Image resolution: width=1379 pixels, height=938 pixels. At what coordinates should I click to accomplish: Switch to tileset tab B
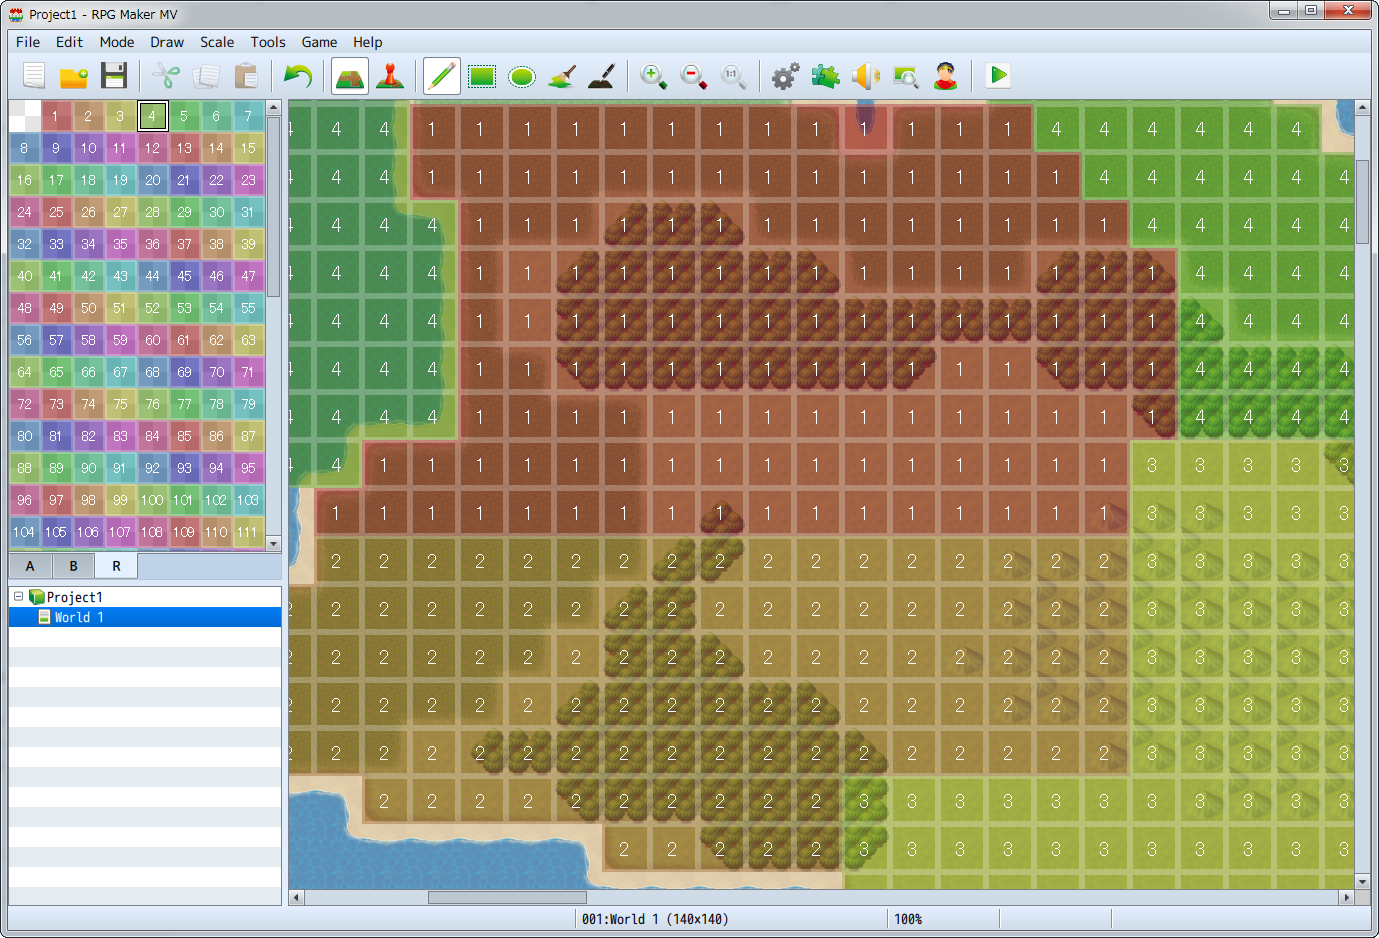click(x=73, y=566)
